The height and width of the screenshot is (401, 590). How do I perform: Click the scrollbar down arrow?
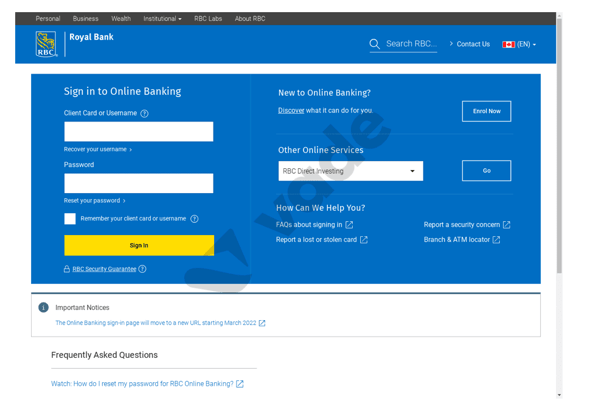559,395
